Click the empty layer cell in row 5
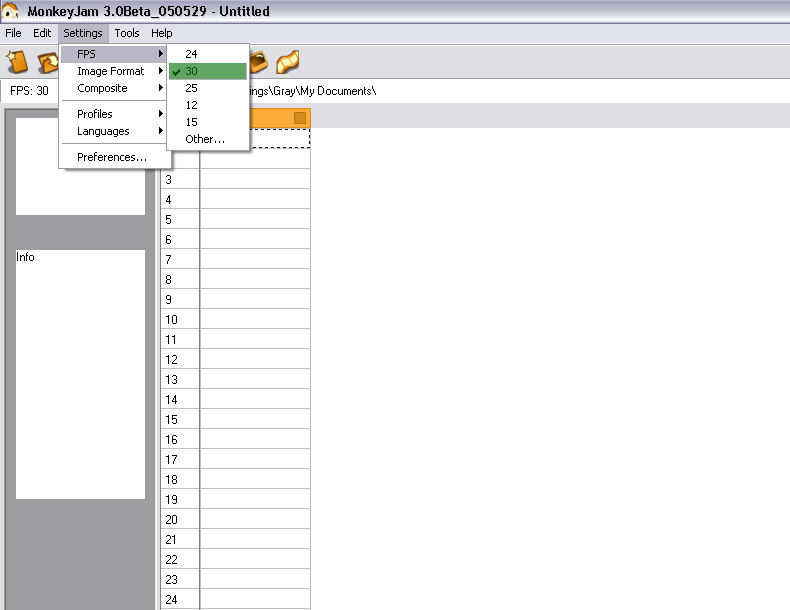The image size is (790, 610). click(255, 219)
